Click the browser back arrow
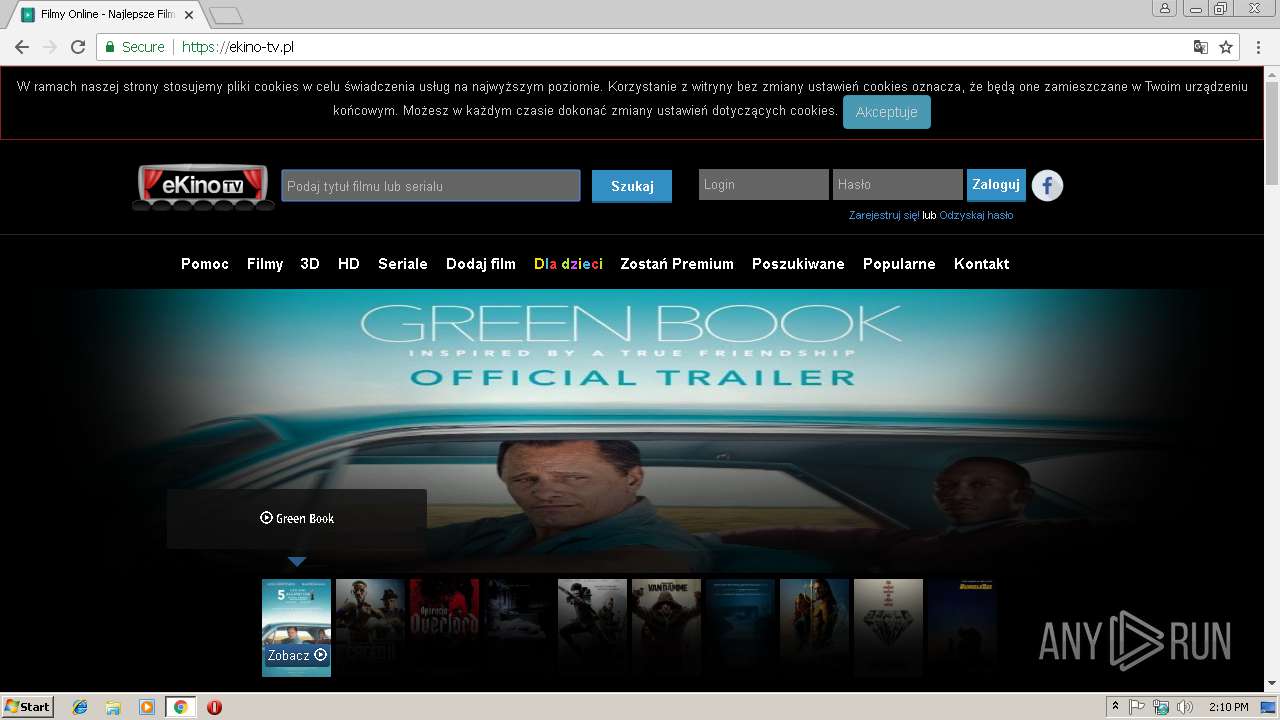The image size is (1280, 720). pyautogui.click(x=21, y=47)
